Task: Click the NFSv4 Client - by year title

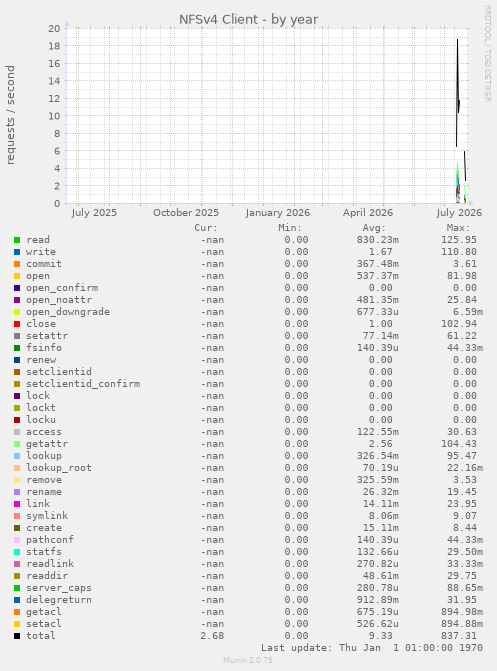Action: pos(248,19)
